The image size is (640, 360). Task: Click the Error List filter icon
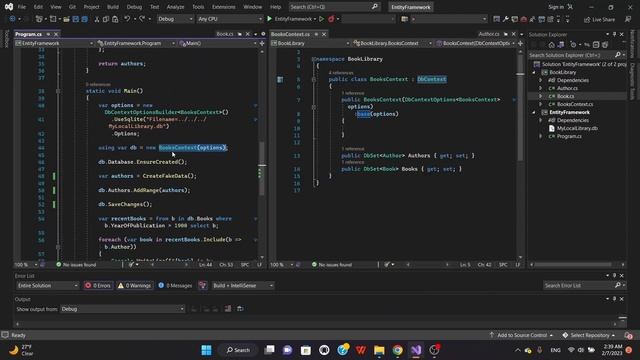tap(202, 285)
